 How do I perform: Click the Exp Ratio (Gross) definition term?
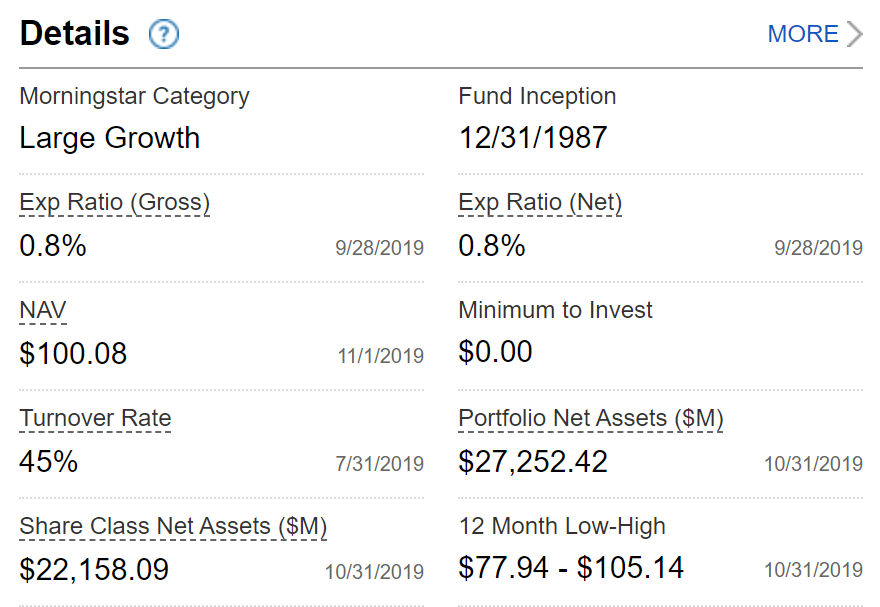[115, 203]
